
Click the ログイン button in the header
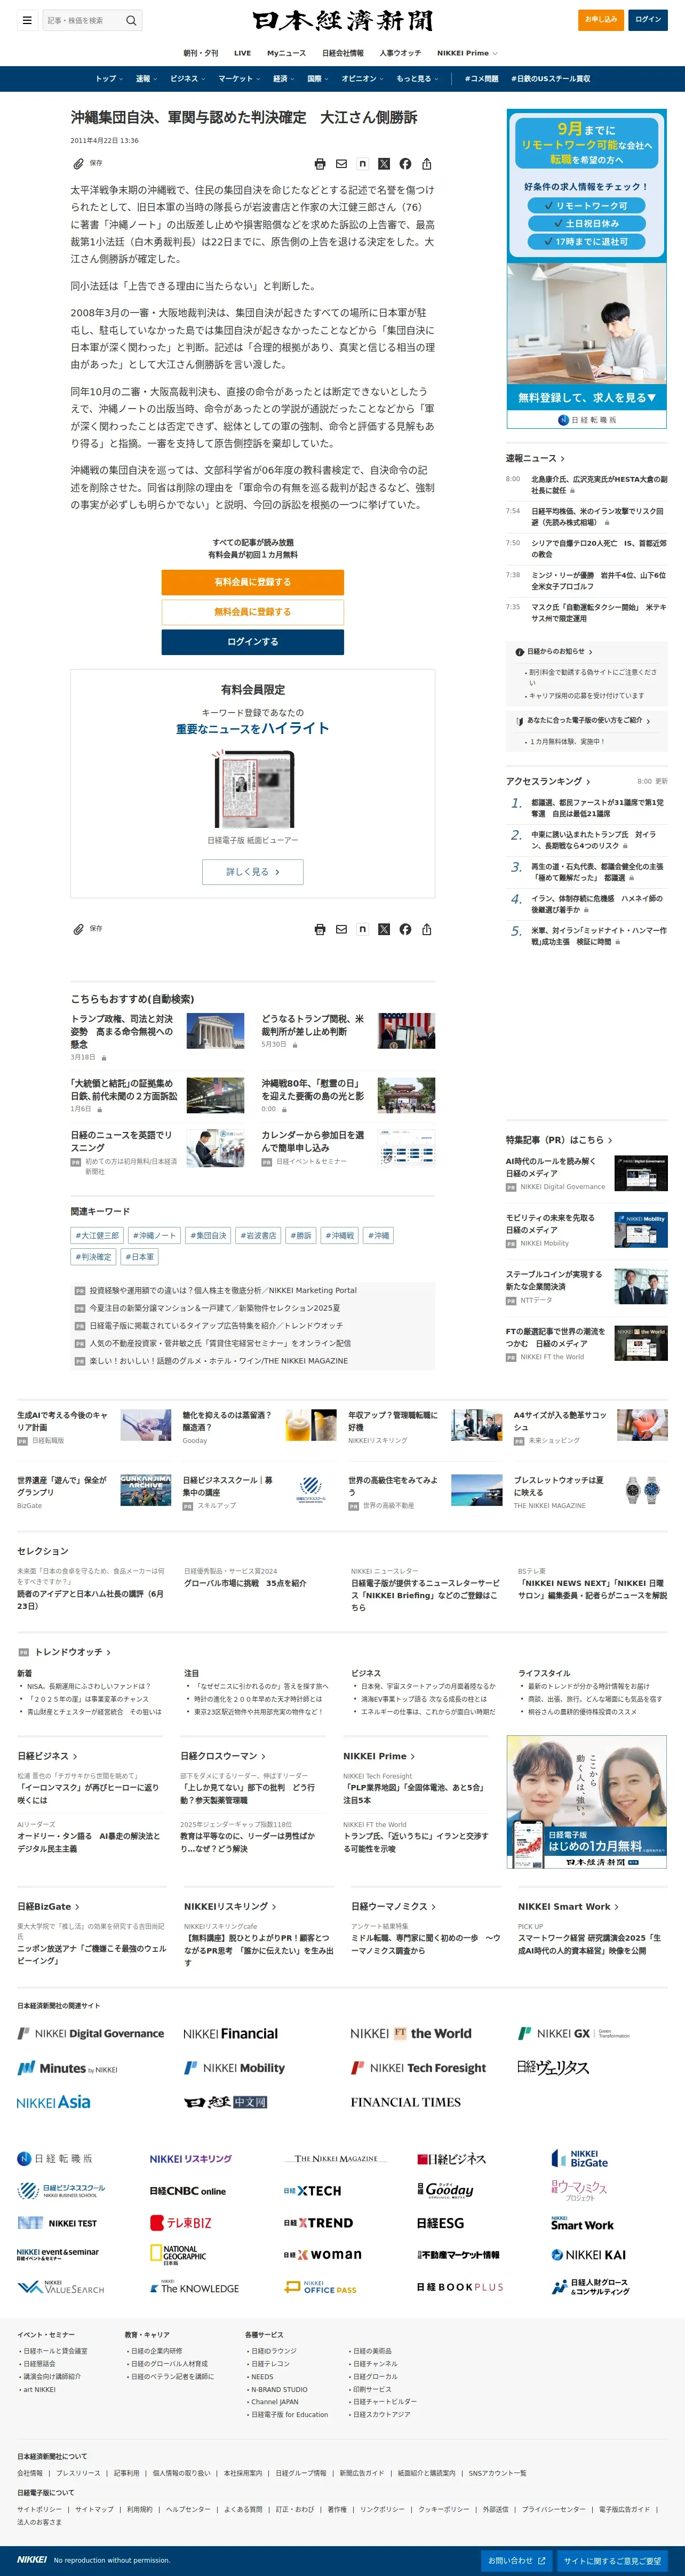[648, 19]
